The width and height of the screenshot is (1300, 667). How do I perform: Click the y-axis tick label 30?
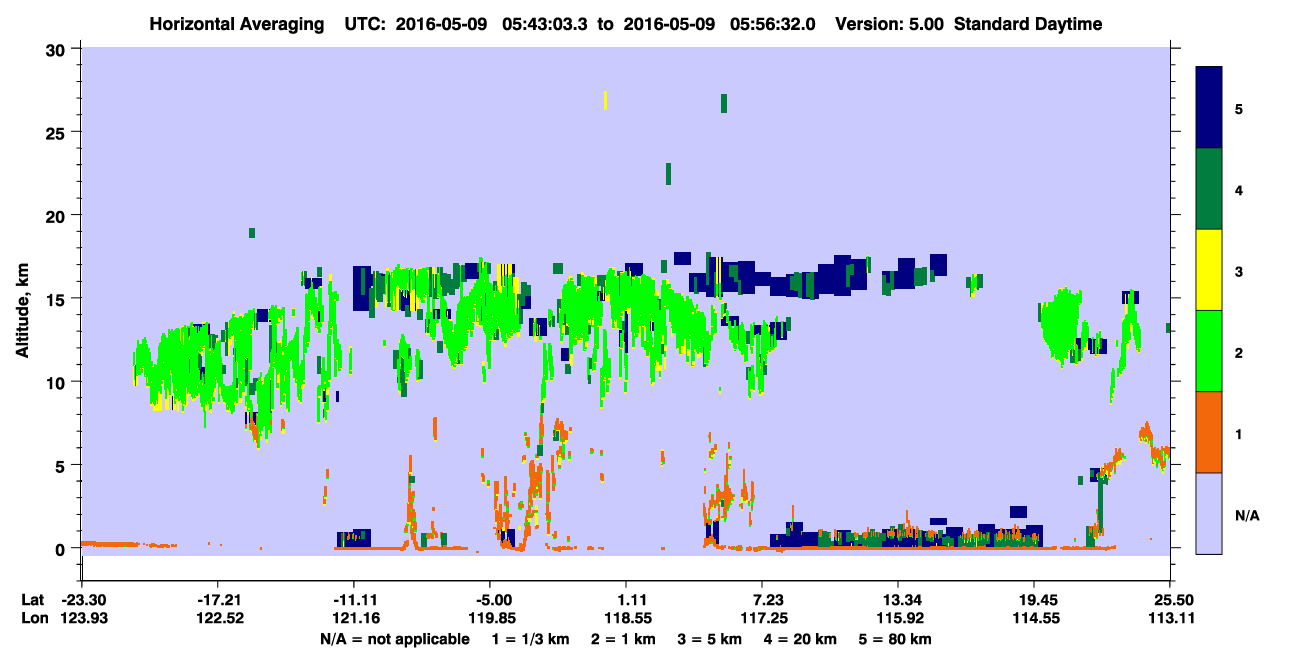[58, 49]
